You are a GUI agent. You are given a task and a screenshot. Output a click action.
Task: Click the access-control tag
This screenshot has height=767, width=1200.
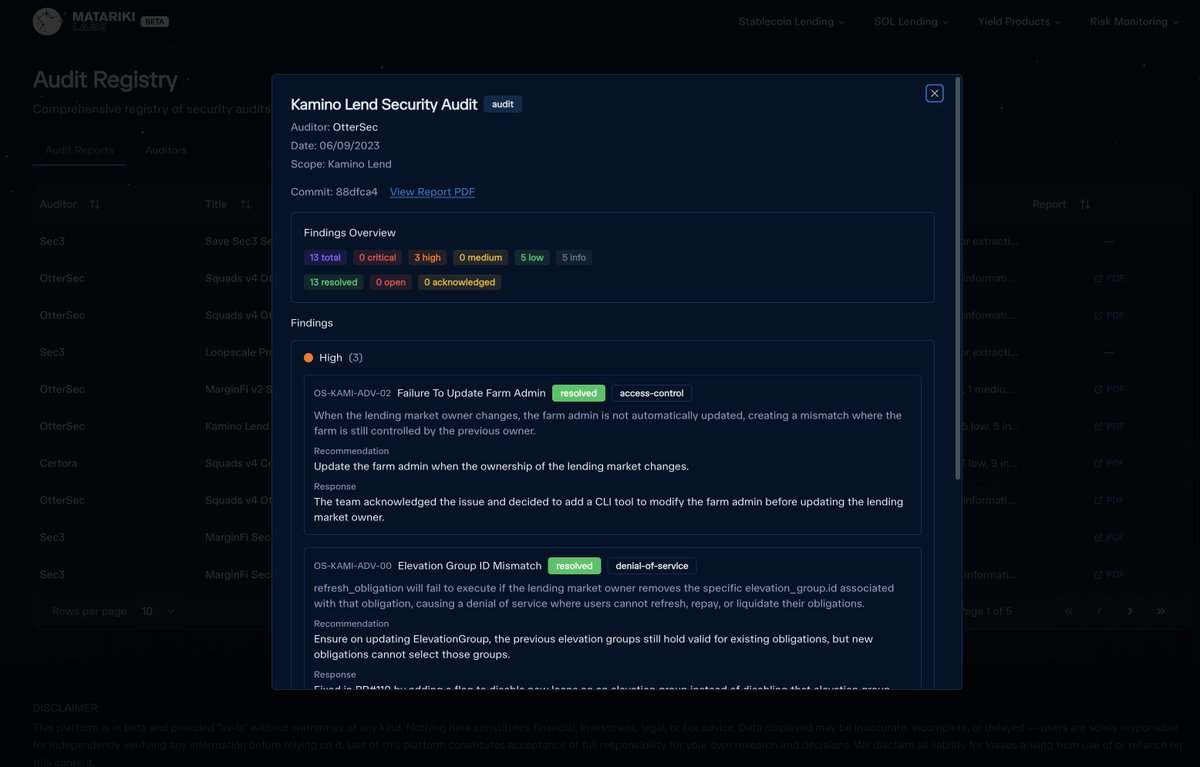[x=651, y=393]
